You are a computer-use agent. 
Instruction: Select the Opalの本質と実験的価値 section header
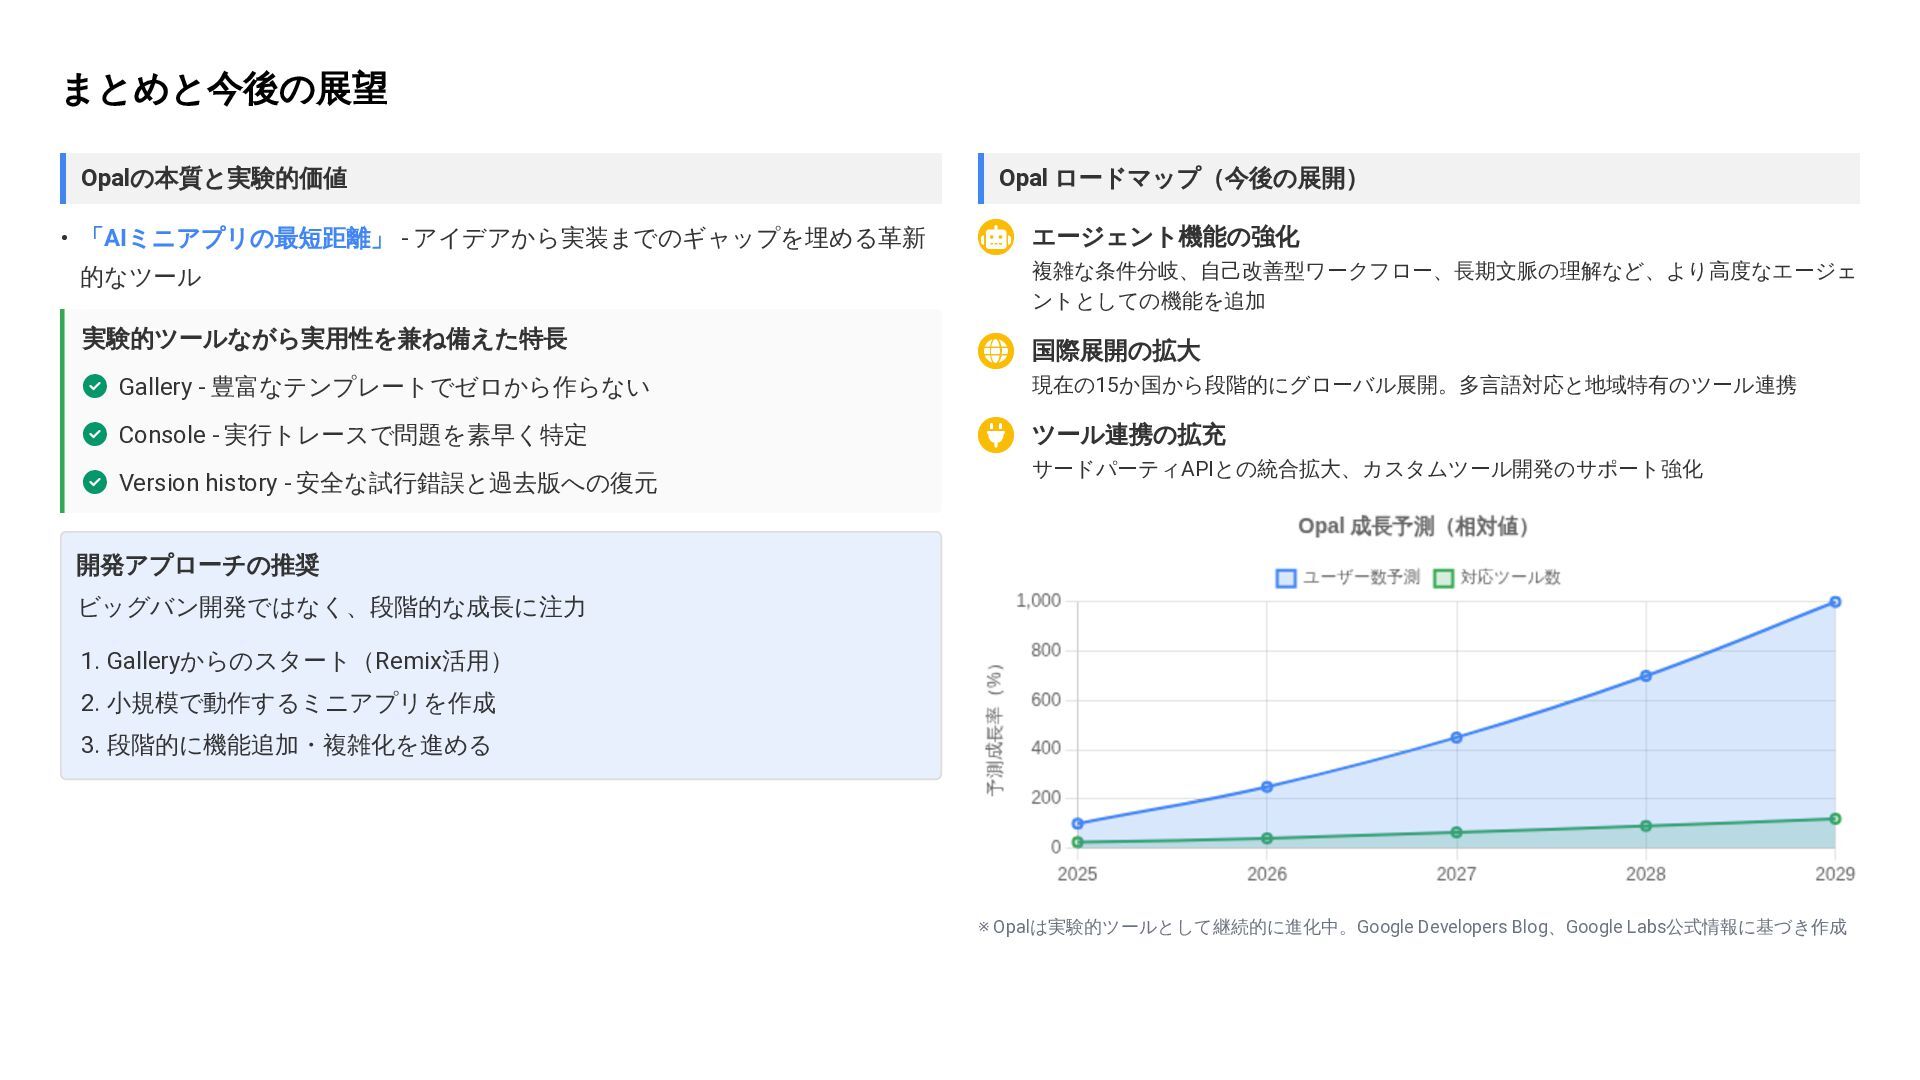pyautogui.click(x=214, y=178)
